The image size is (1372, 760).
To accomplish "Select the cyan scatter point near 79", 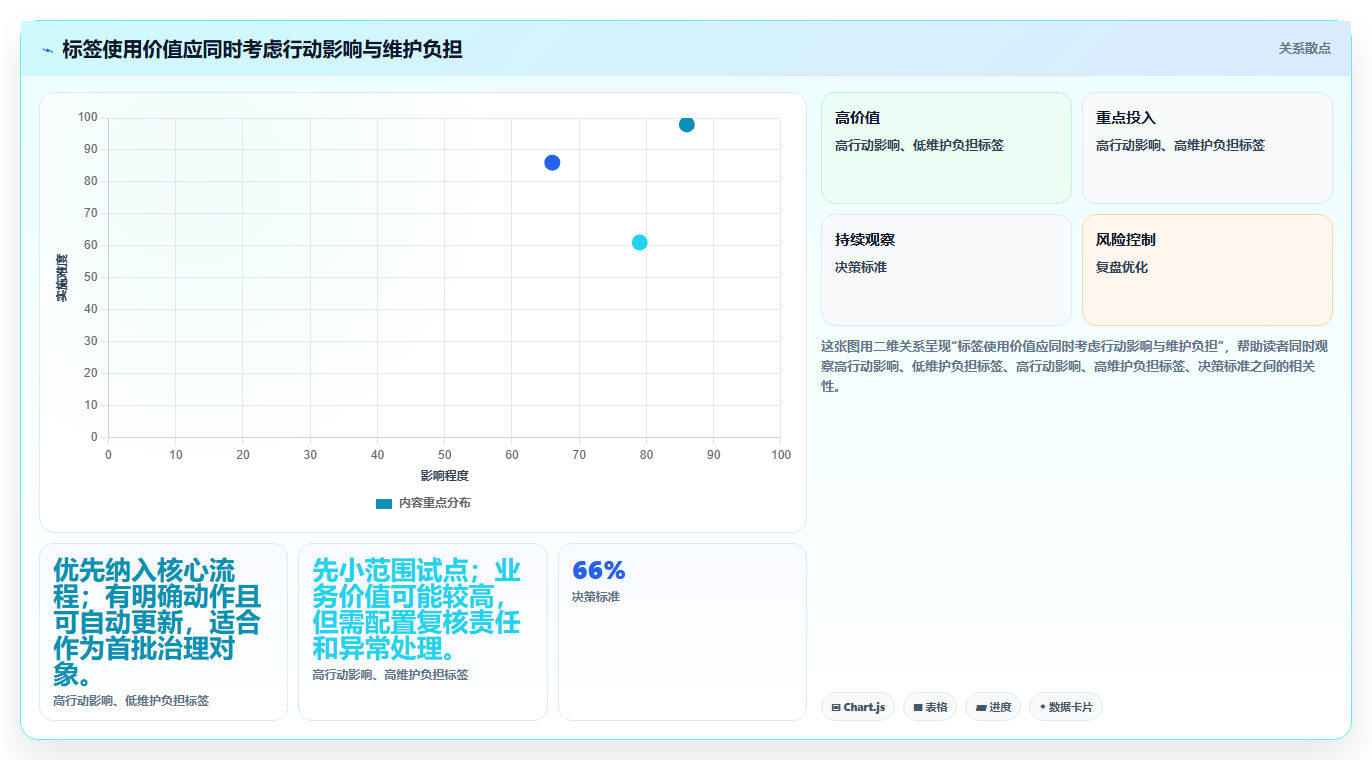I will point(639,242).
